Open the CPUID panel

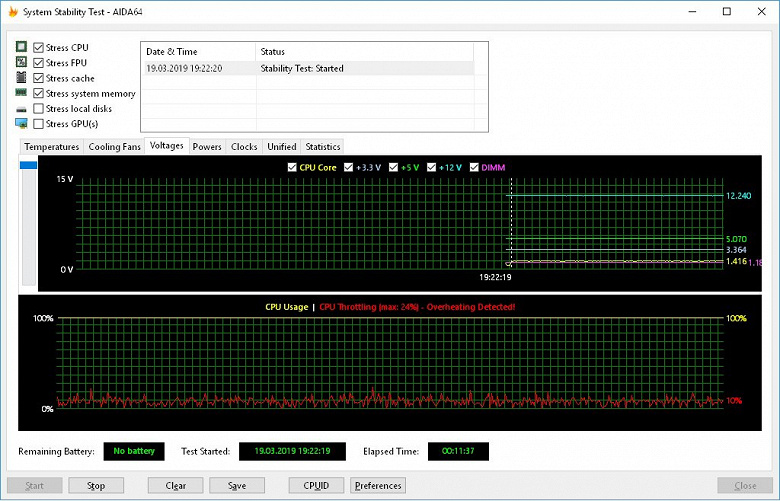pos(316,486)
